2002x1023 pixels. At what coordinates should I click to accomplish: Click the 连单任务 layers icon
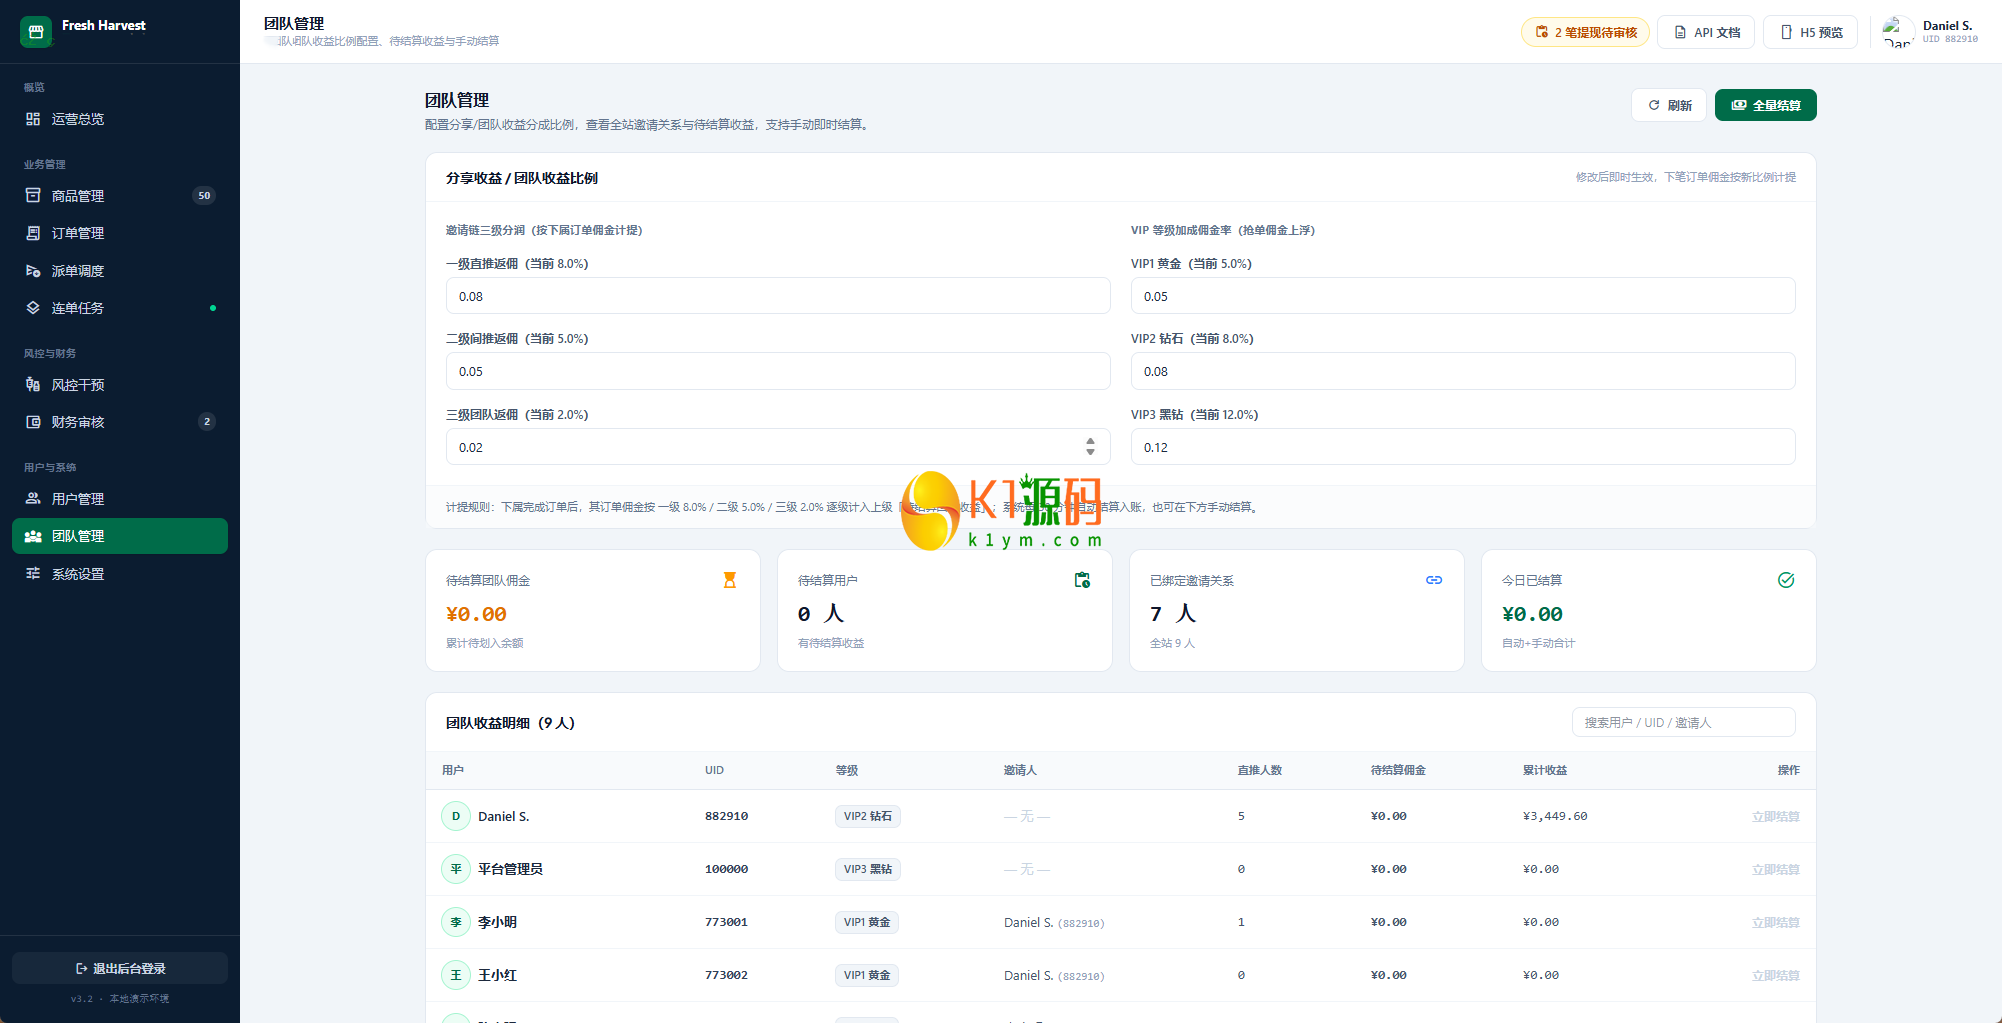[x=33, y=308]
